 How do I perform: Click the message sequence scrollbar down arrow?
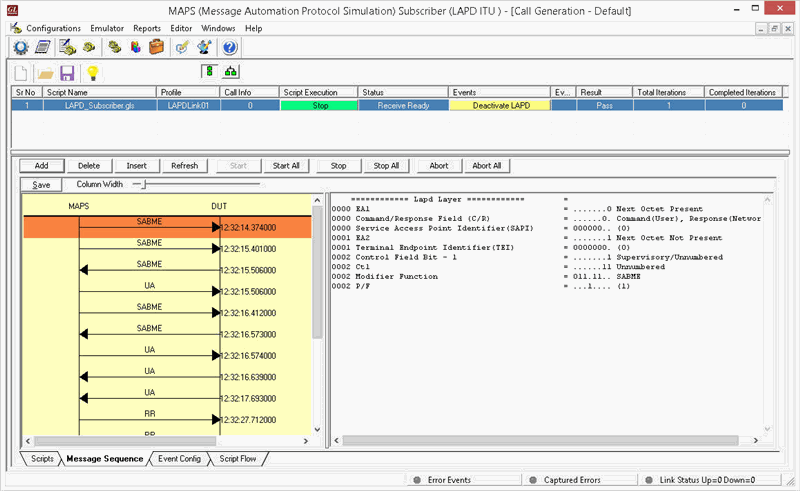coord(317,429)
